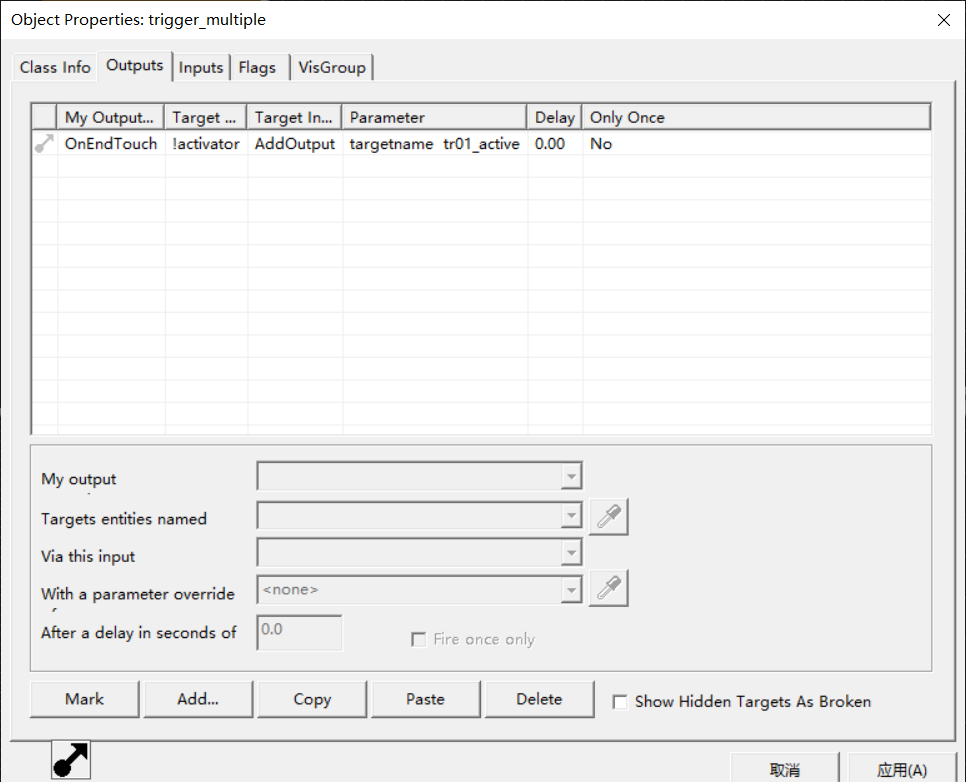Click the Parameter column header
This screenshot has width=966, height=782.
[x=434, y=117]
